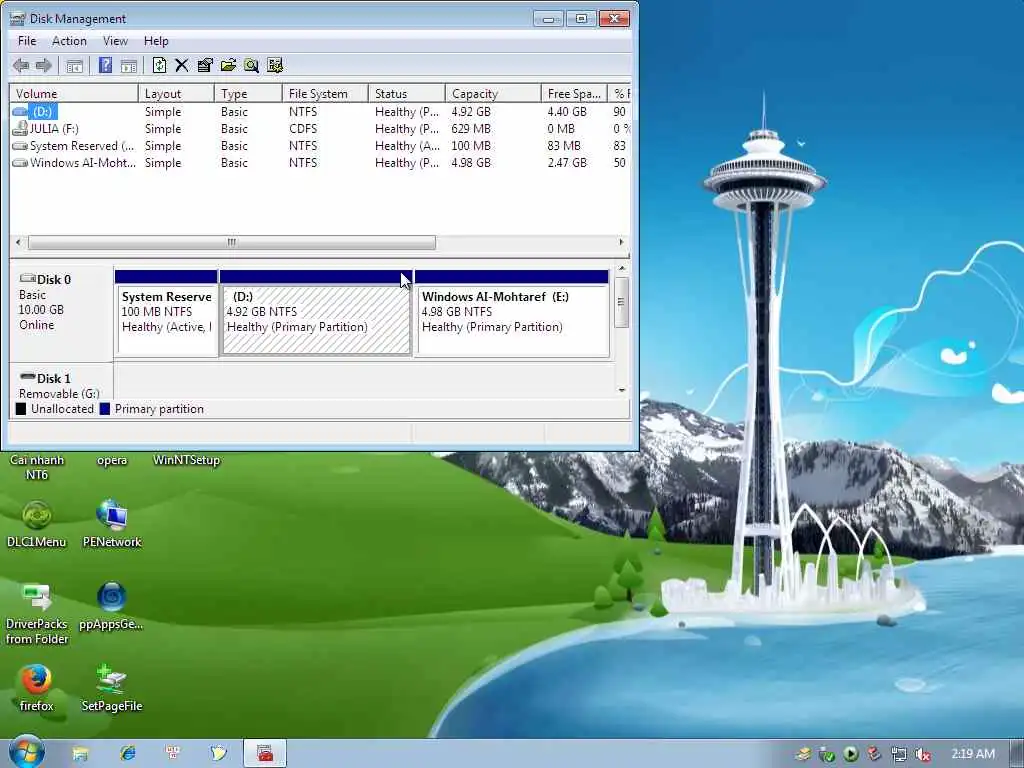Open the DLC1Menu desktop icon
This screenshot has height=768, width=1024.
37,524
